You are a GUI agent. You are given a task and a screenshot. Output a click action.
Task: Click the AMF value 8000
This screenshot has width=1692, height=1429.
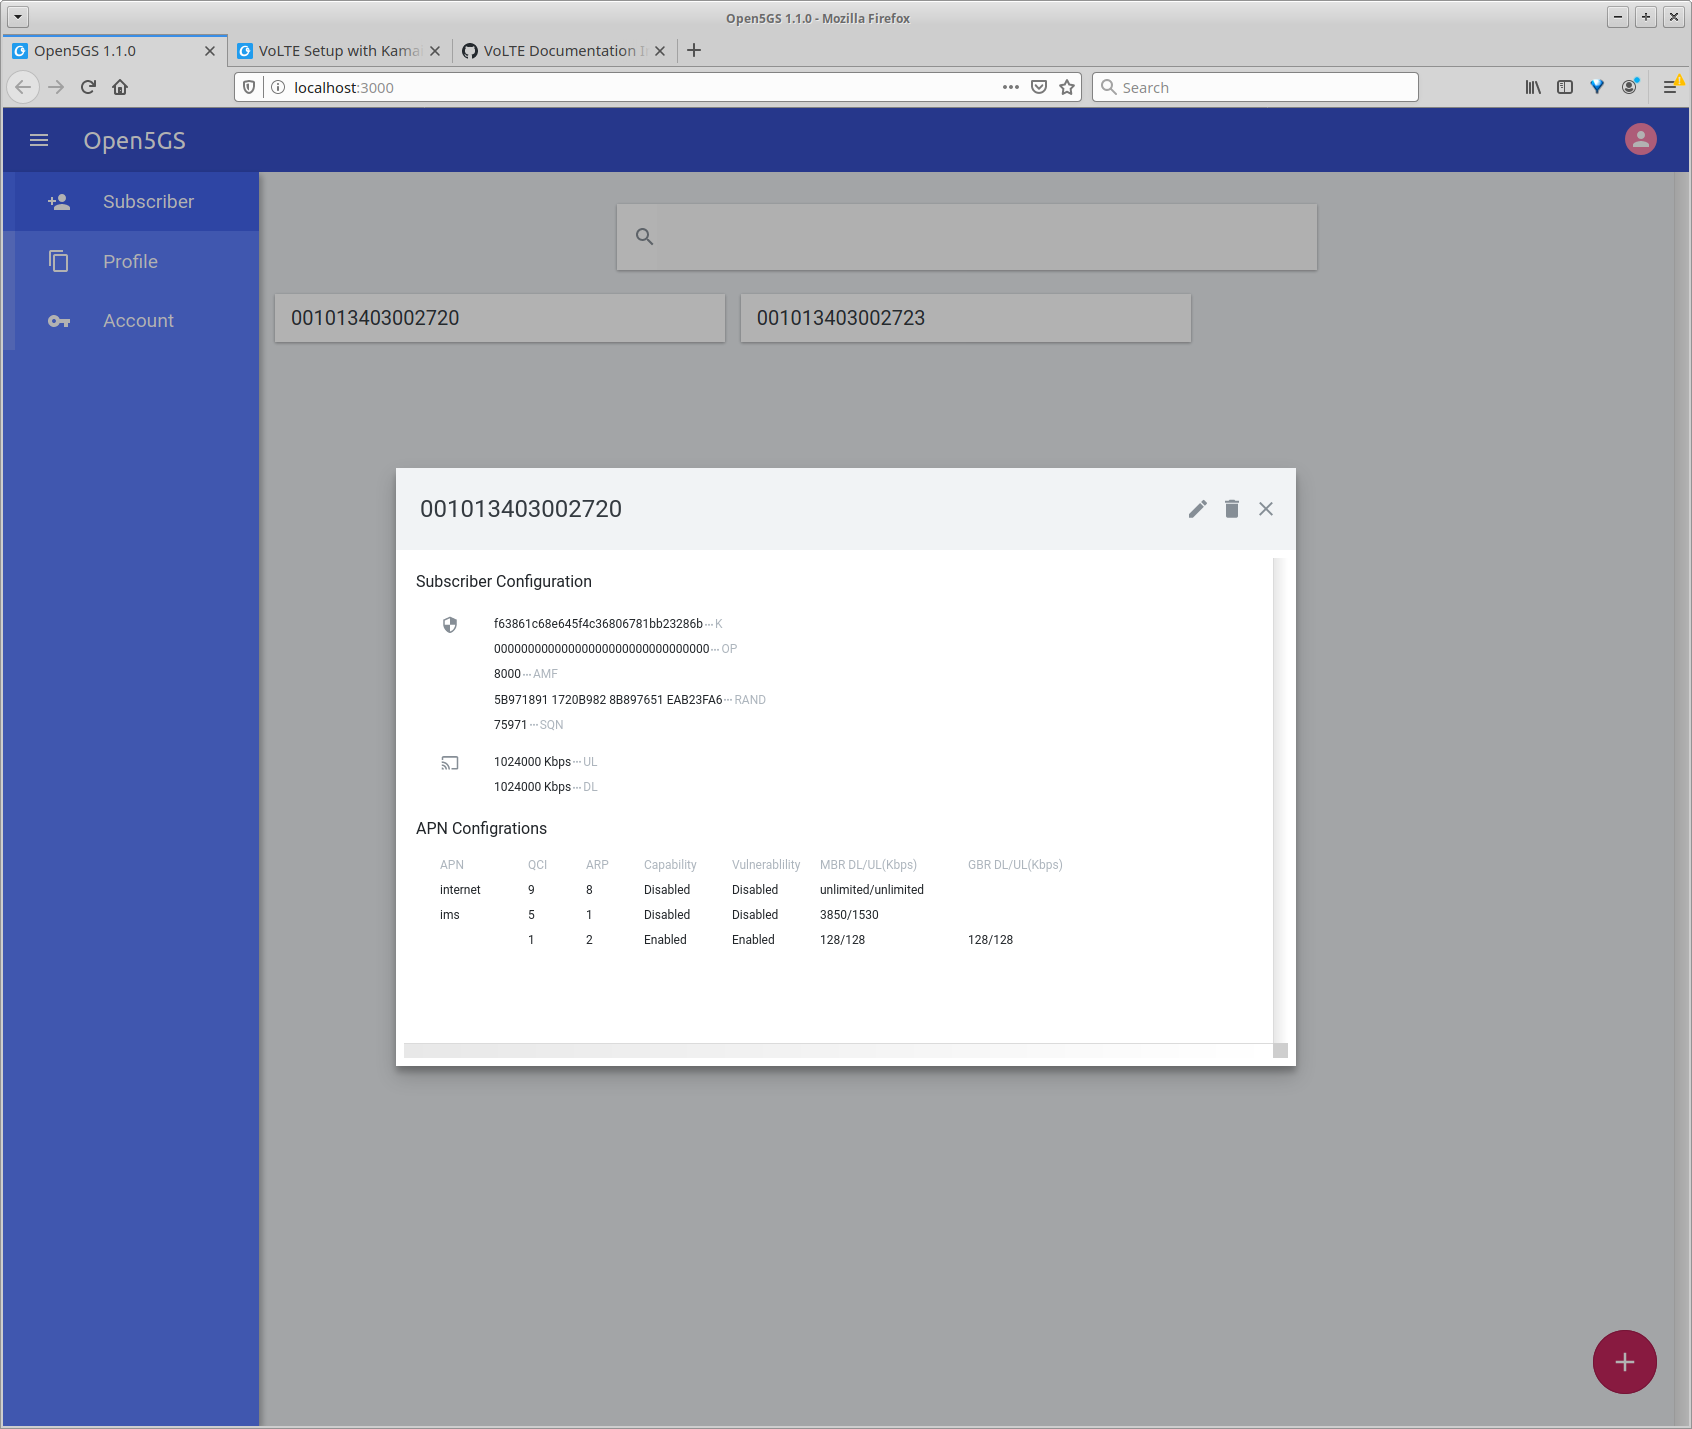point(507,674)
